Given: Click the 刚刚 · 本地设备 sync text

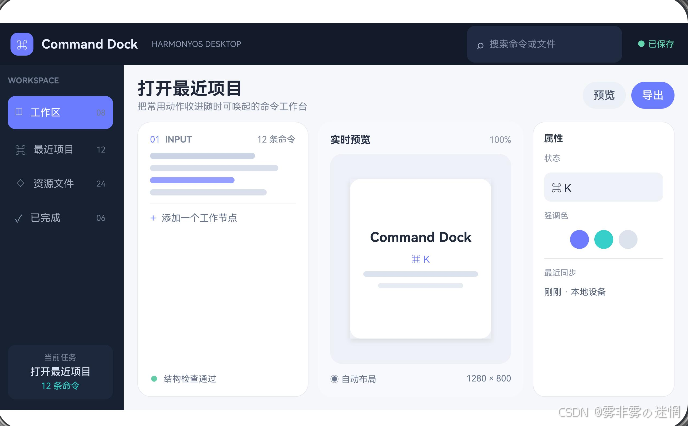Looking at the screenshot, I should (x=575, y=292).
